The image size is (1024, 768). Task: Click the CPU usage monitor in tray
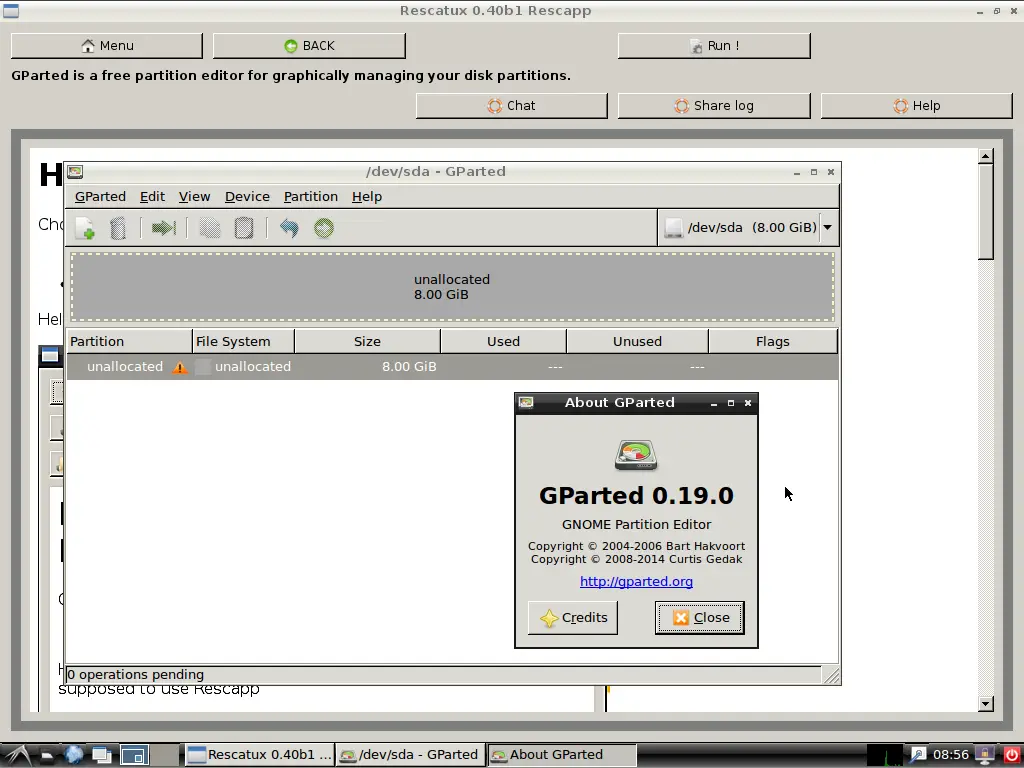885,756
